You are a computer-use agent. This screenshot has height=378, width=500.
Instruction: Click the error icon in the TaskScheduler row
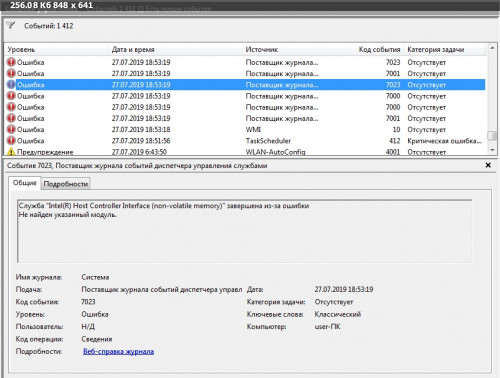click(11, 141)
